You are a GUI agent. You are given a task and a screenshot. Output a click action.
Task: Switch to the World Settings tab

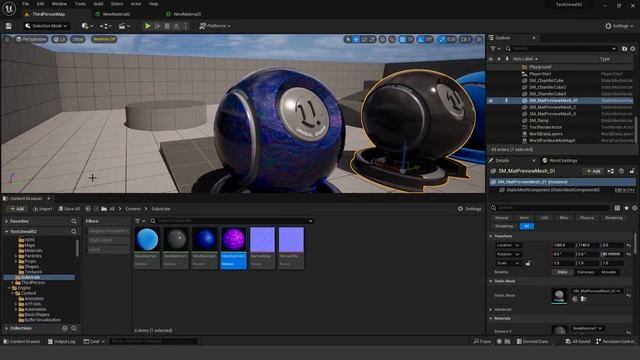pos(562,161)
